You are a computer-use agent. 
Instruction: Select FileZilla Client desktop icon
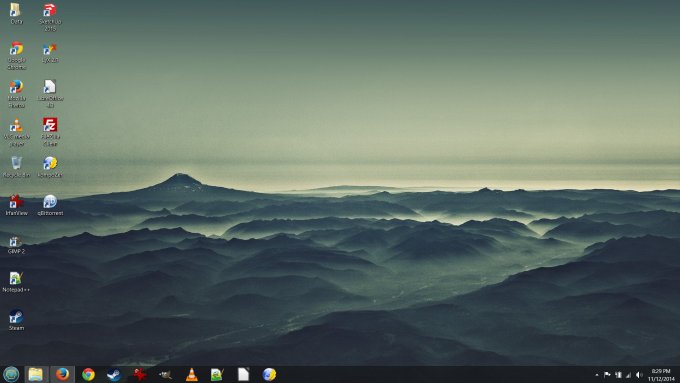pyautogui.click(x=50, y=132)
